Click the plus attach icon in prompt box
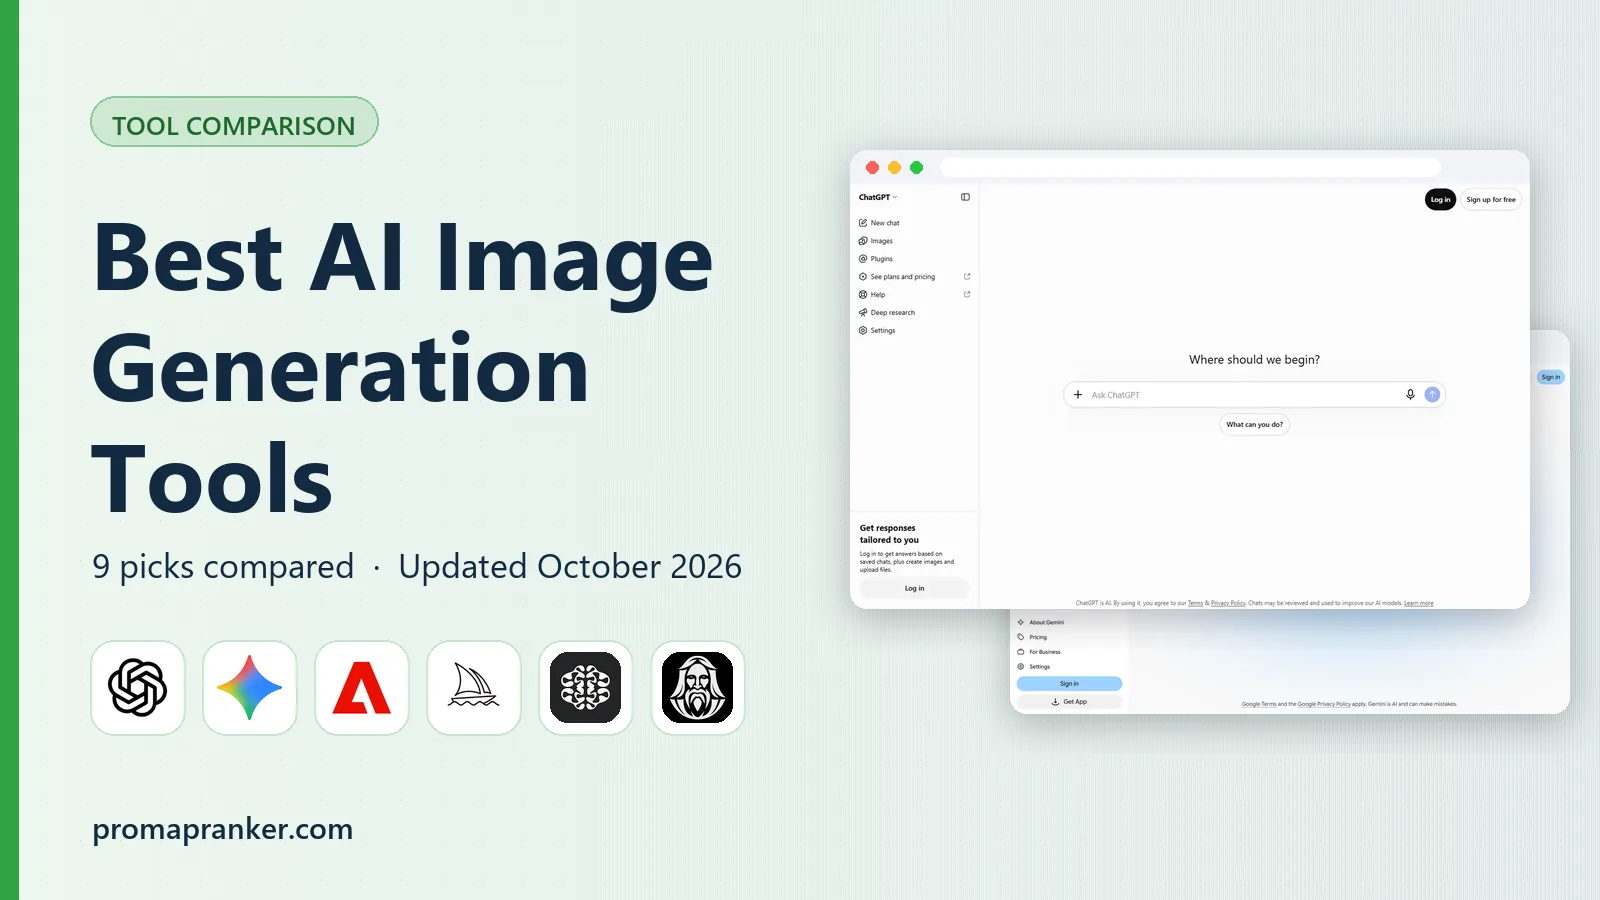 coord(1078,395)
